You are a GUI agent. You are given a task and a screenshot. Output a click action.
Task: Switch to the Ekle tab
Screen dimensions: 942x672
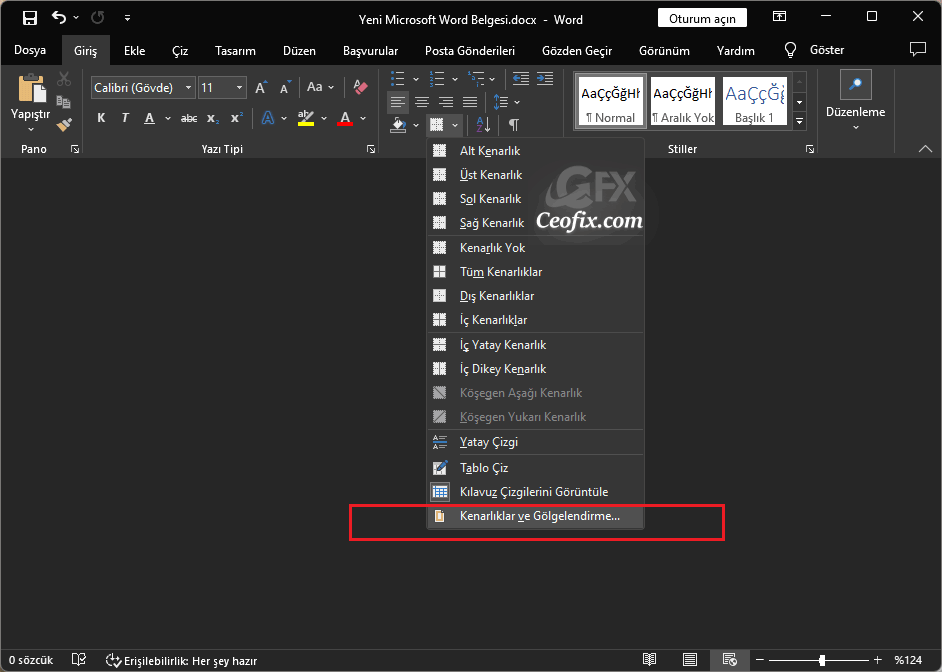(135, 50)
